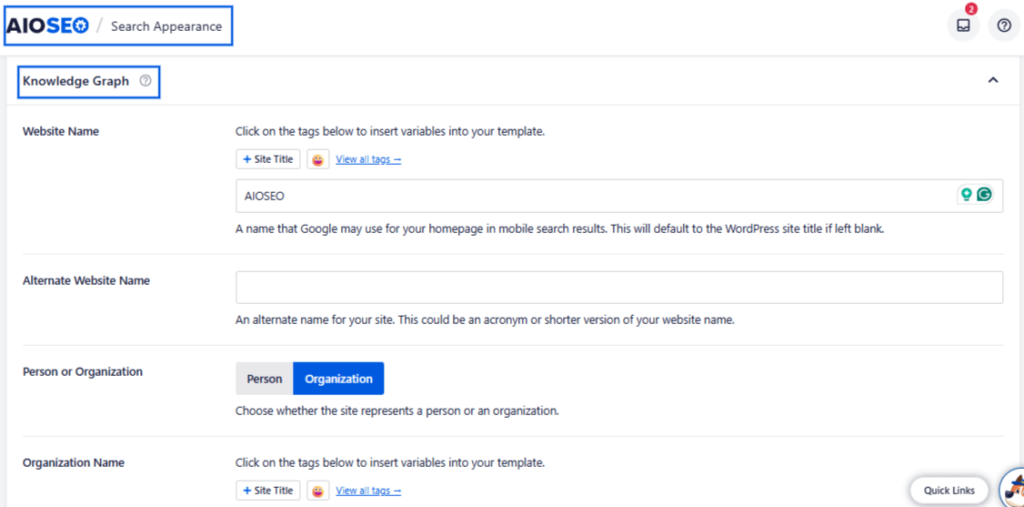Click the Knowledge Graph heading

coord(76,81)
